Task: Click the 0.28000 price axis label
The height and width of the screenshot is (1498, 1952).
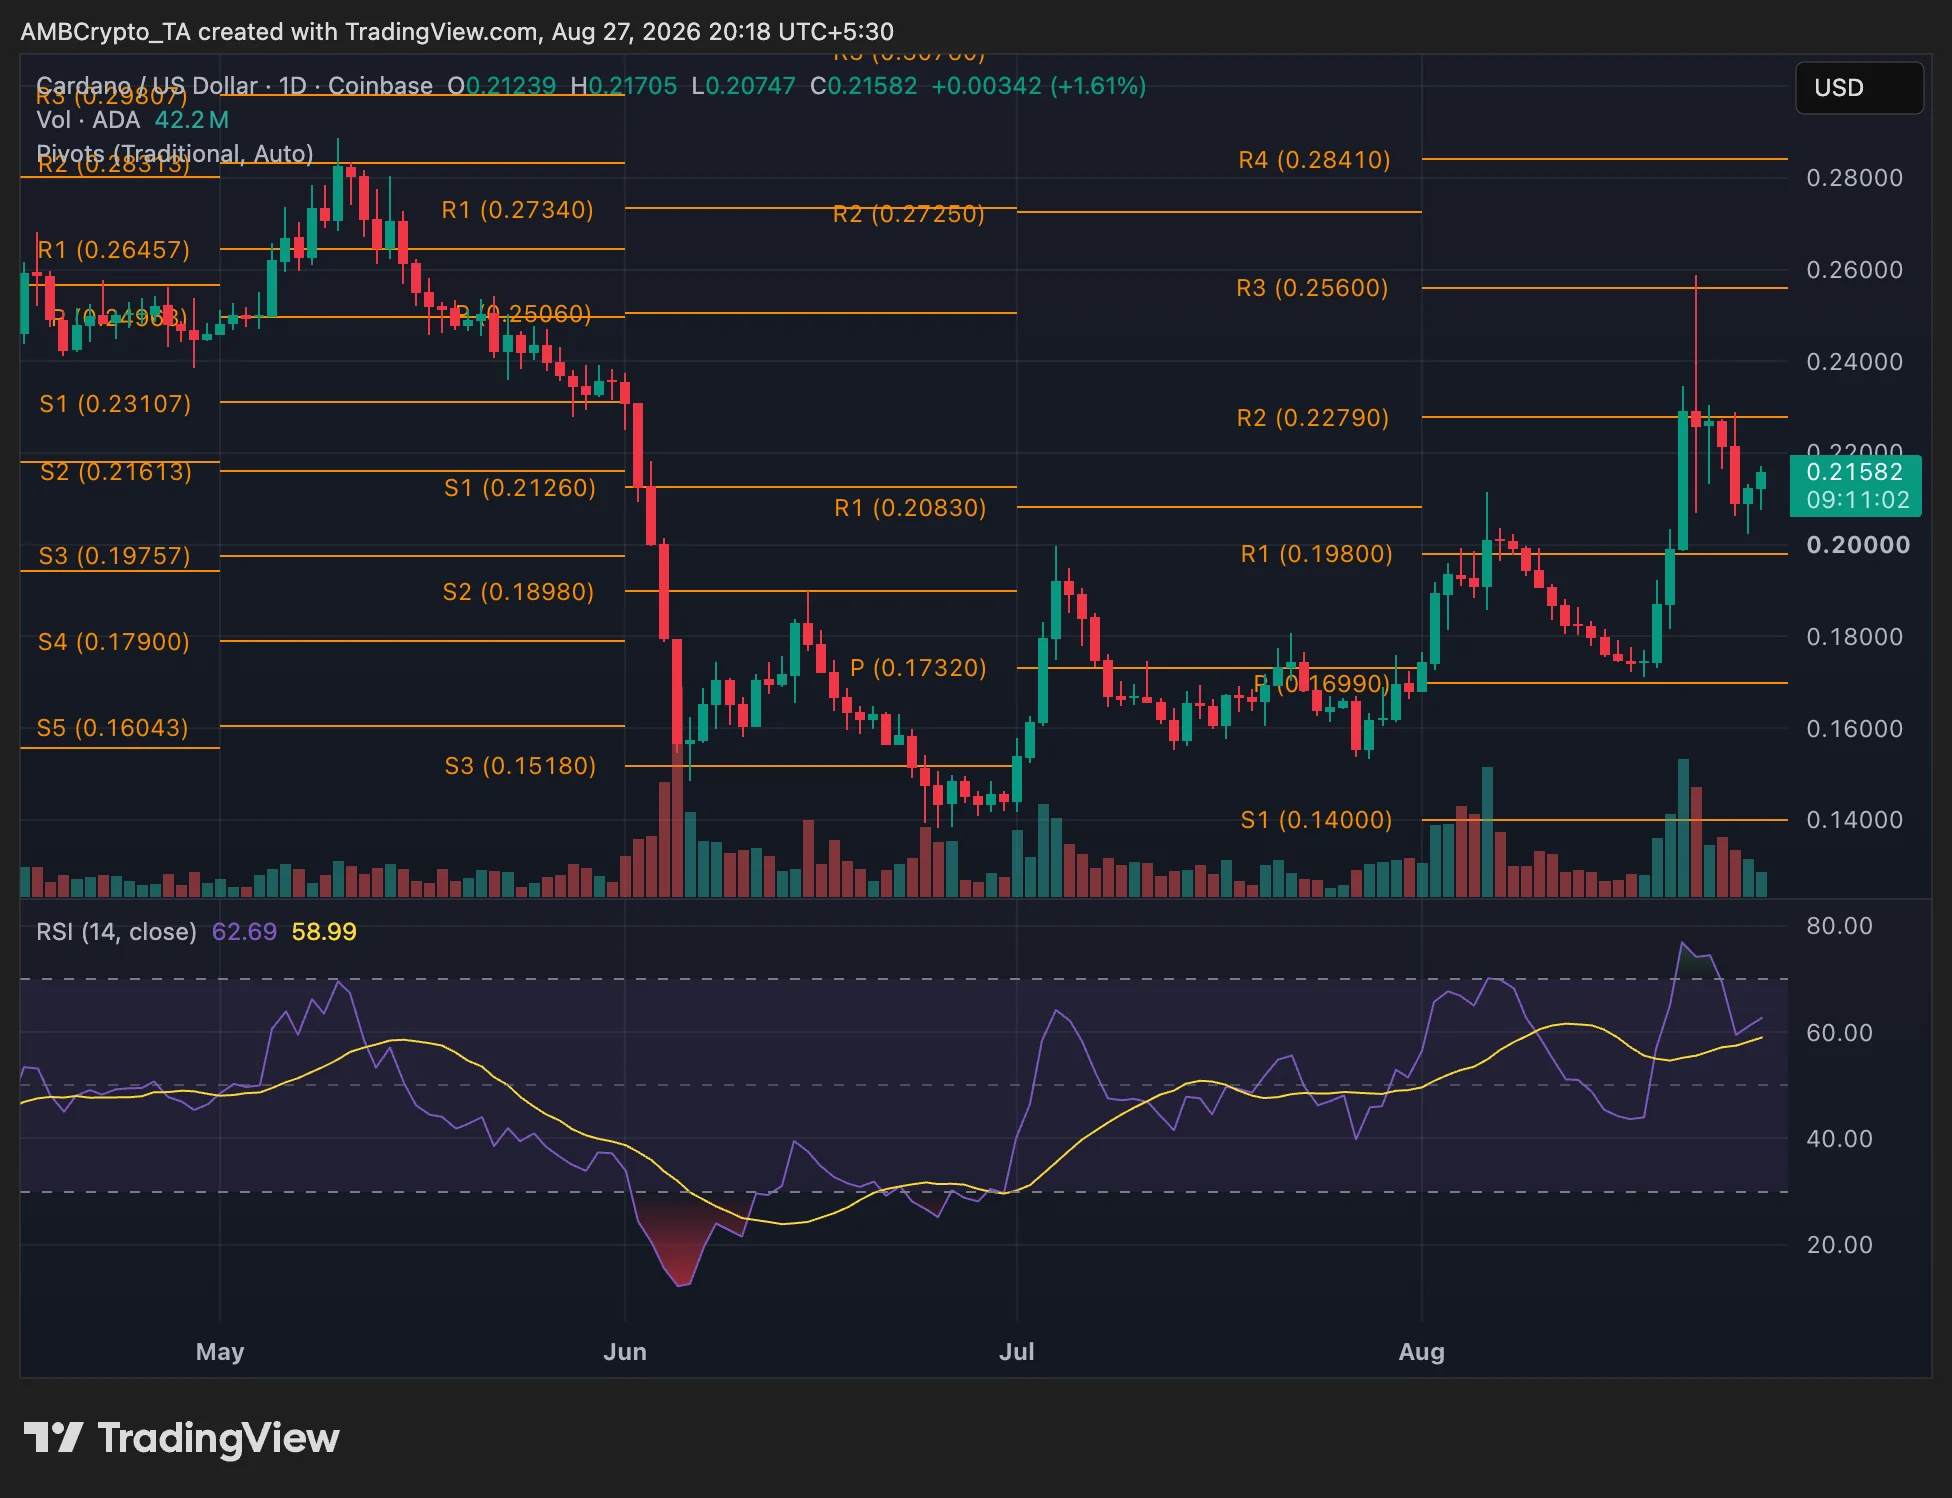Action: [1855, 178]
